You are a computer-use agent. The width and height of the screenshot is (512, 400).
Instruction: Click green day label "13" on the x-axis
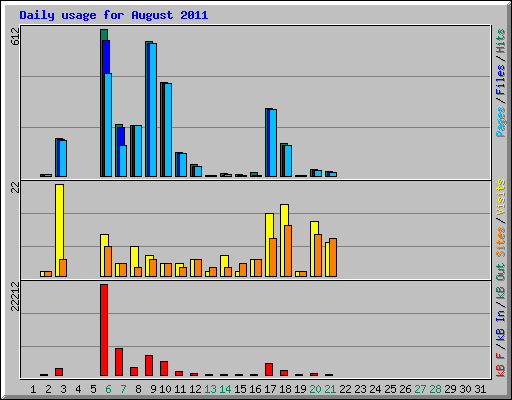pos(210,389)
